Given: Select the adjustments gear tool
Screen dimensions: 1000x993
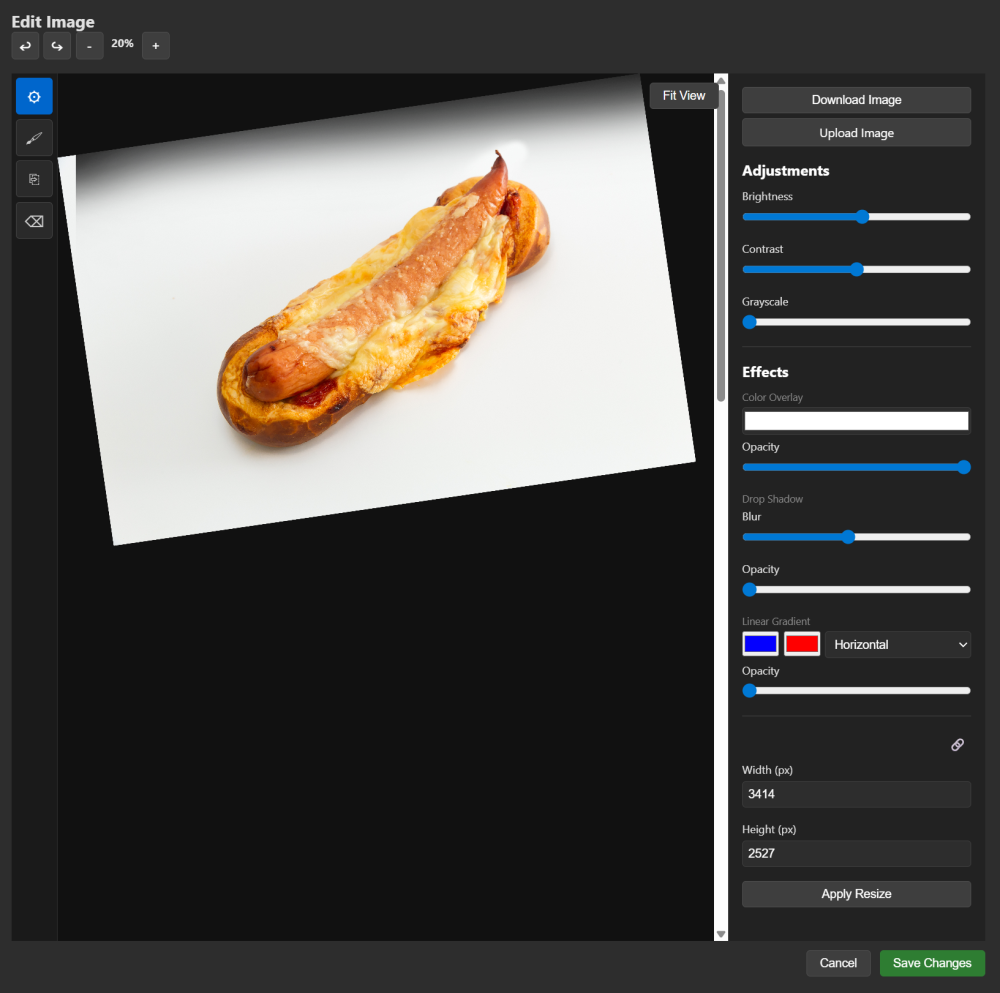Looking at the screenshot, I should point(34,97).
